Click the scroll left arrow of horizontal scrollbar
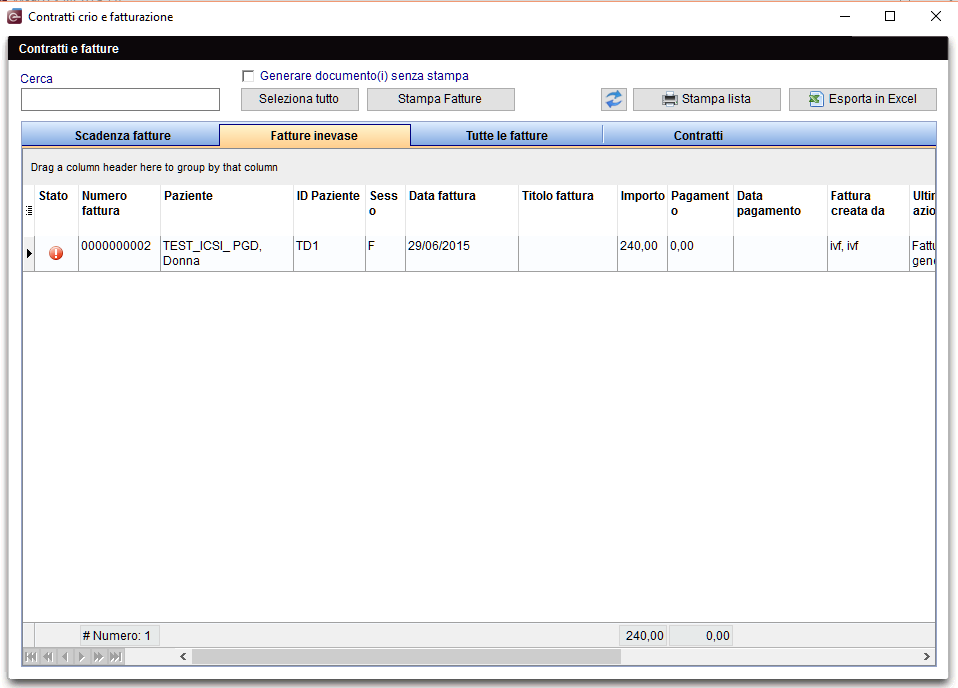The width and height of the screenshot is (958, 688). [x=183, y=657]
